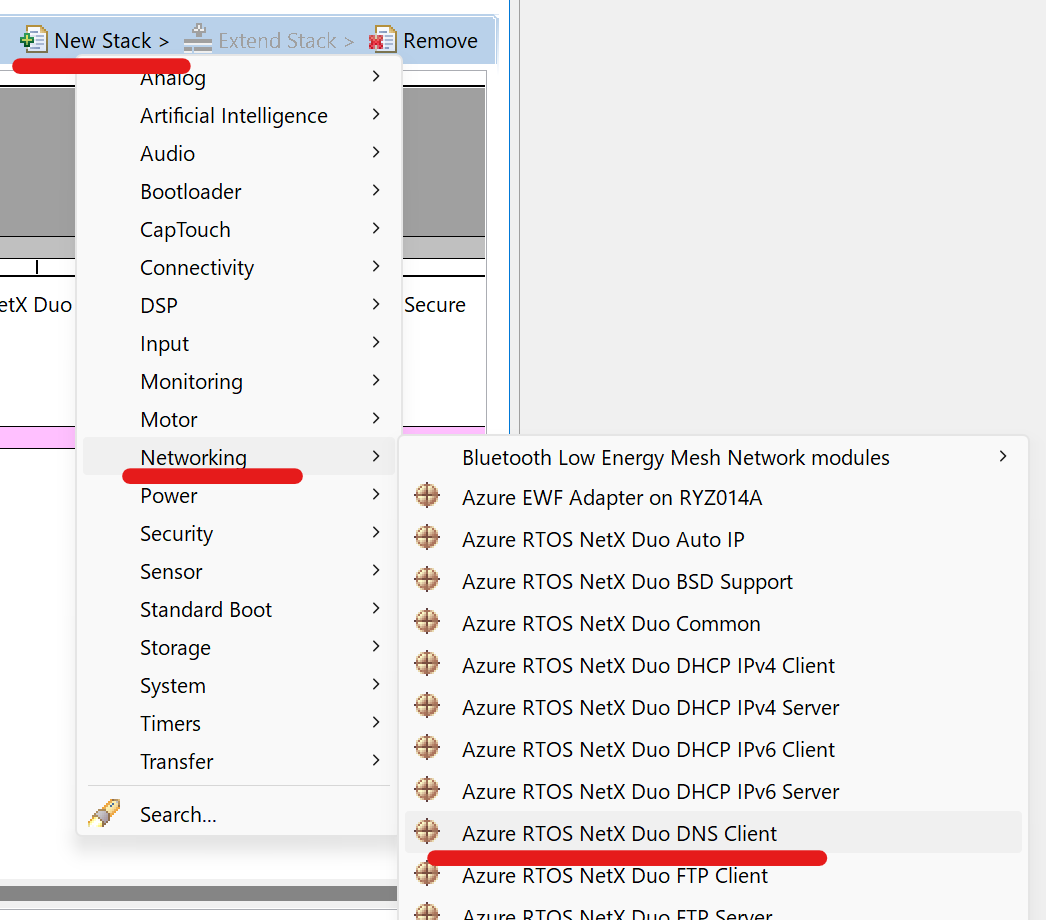Expand arrow next to Artificial Intelligence
Viewport: 1046px width, 920px height.
click(376, 115)
